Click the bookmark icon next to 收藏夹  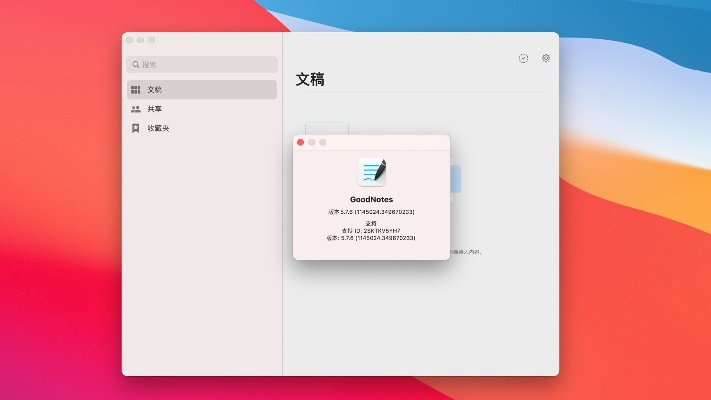click(136, 128)
